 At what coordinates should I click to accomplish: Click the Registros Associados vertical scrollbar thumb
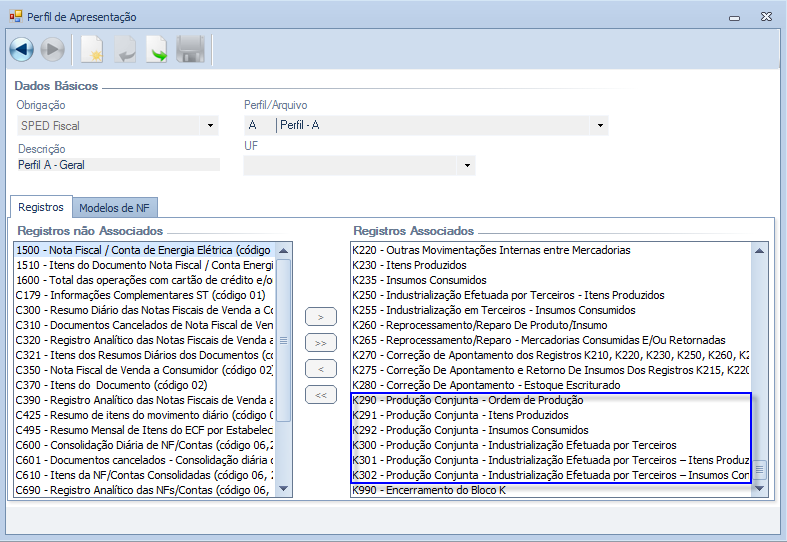tap(760, 469)
